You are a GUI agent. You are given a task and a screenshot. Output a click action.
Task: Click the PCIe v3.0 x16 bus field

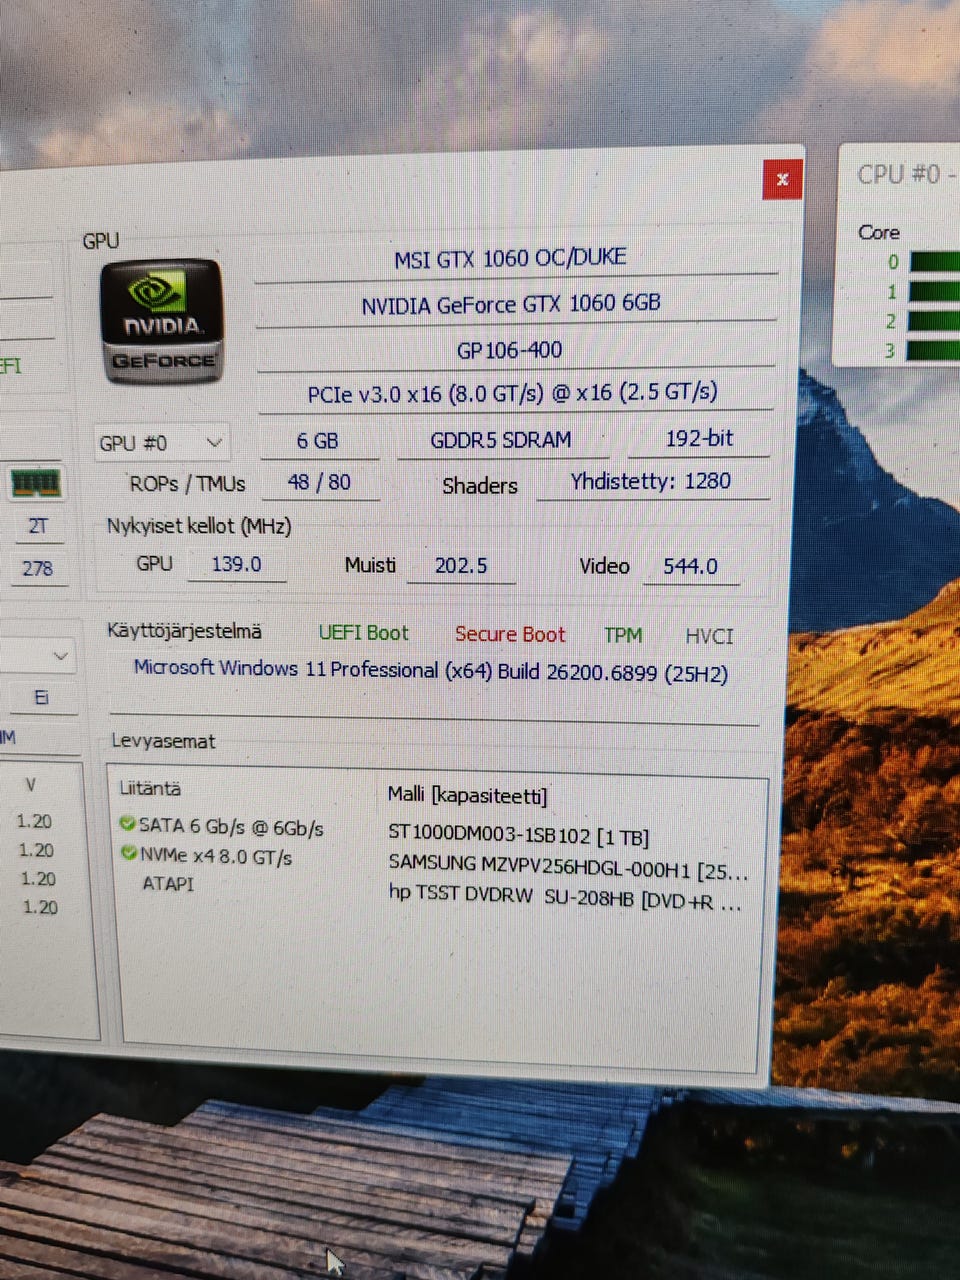(516, 393)
